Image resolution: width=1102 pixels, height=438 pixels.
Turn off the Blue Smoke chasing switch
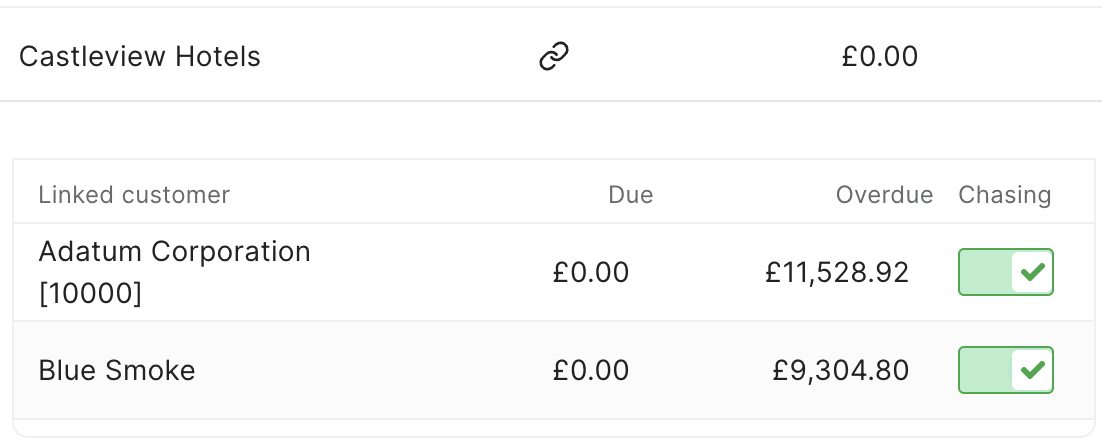(1006, 370)
